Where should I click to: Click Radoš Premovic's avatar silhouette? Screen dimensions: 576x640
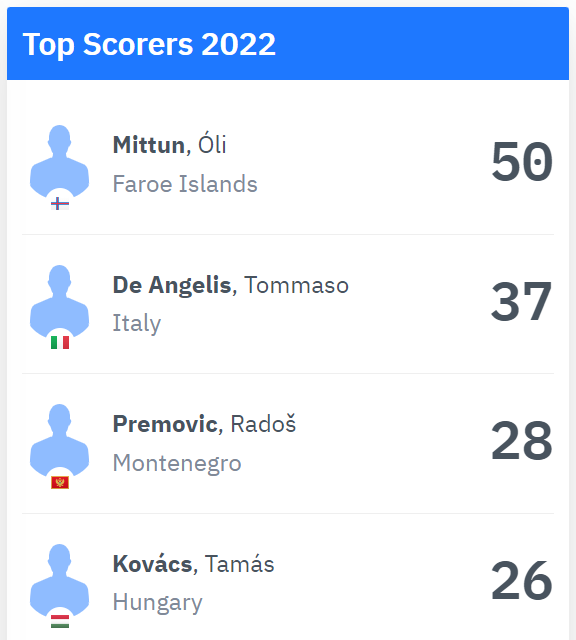click(x=60, y=440)
